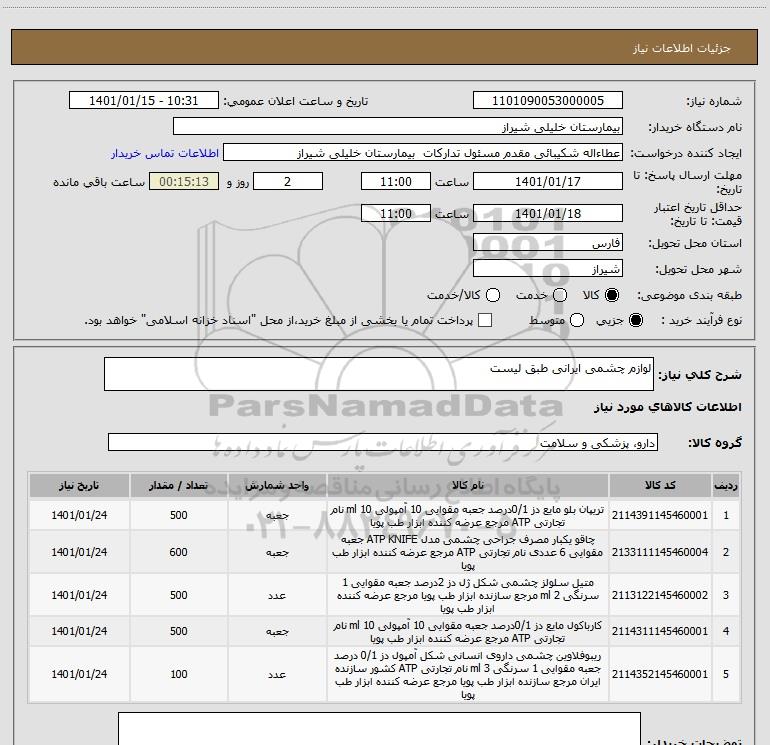Screen dimensions: 770x745
Task: Click the general description لوازم چشمی ایرانی text area
Action: click(x=379, y=374)
